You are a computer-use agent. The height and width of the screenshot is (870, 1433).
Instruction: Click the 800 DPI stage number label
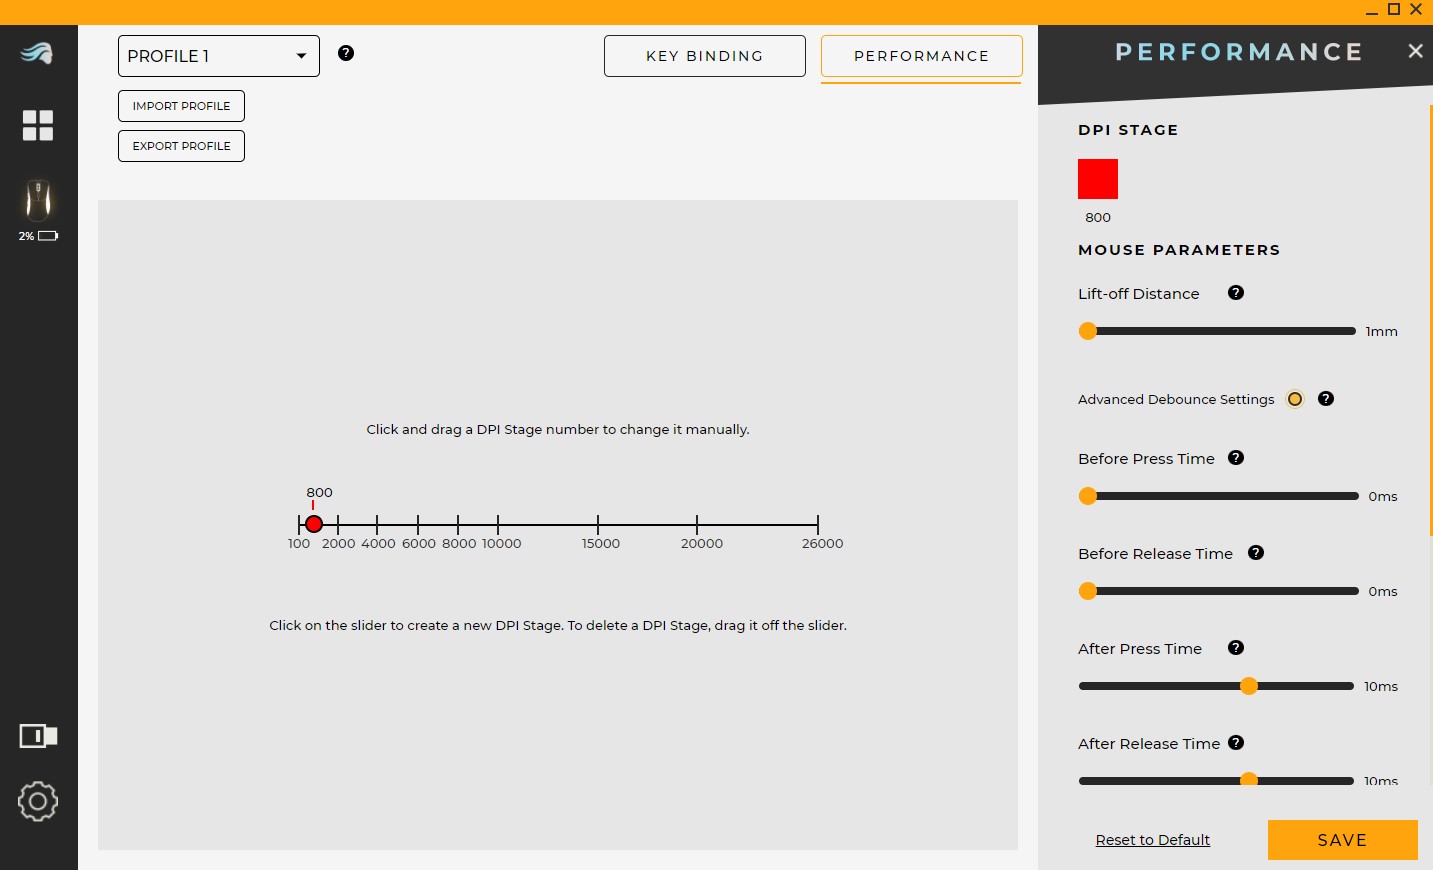click(x=319, y=492)
